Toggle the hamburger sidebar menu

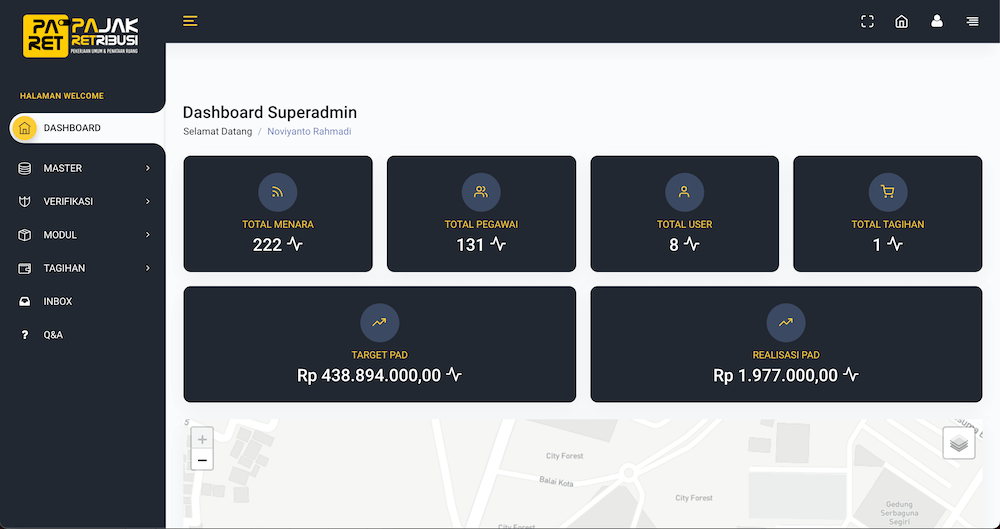click(x=190, y=21)
